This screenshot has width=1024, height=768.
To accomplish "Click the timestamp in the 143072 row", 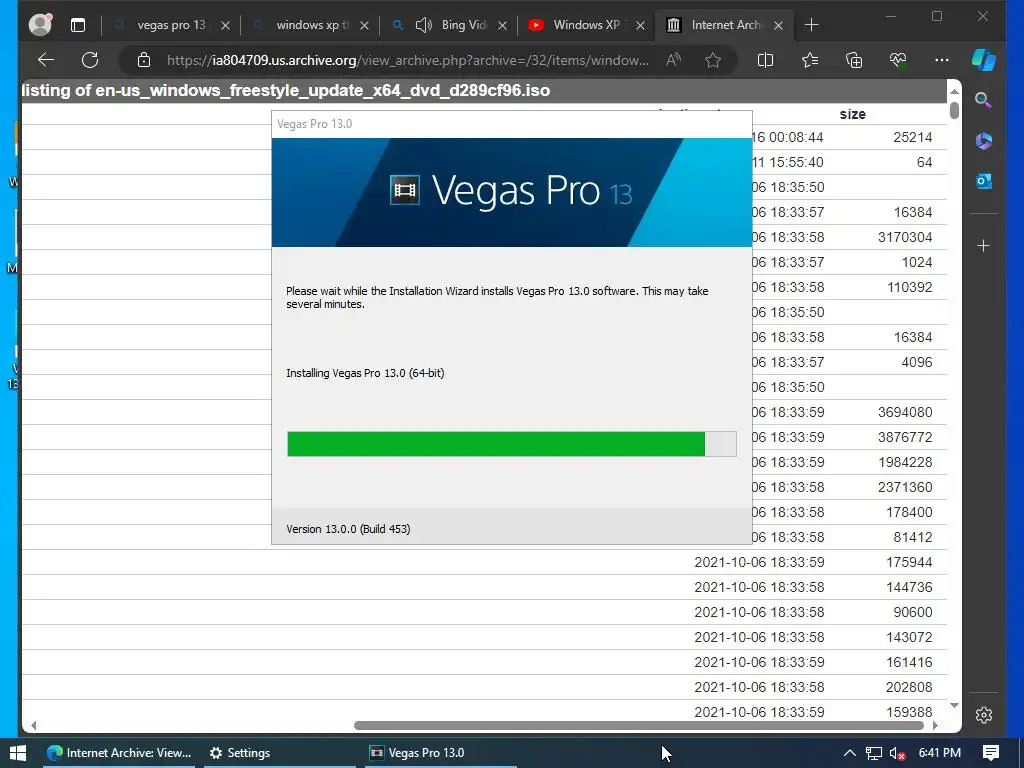I will click(x=759, y=637).
